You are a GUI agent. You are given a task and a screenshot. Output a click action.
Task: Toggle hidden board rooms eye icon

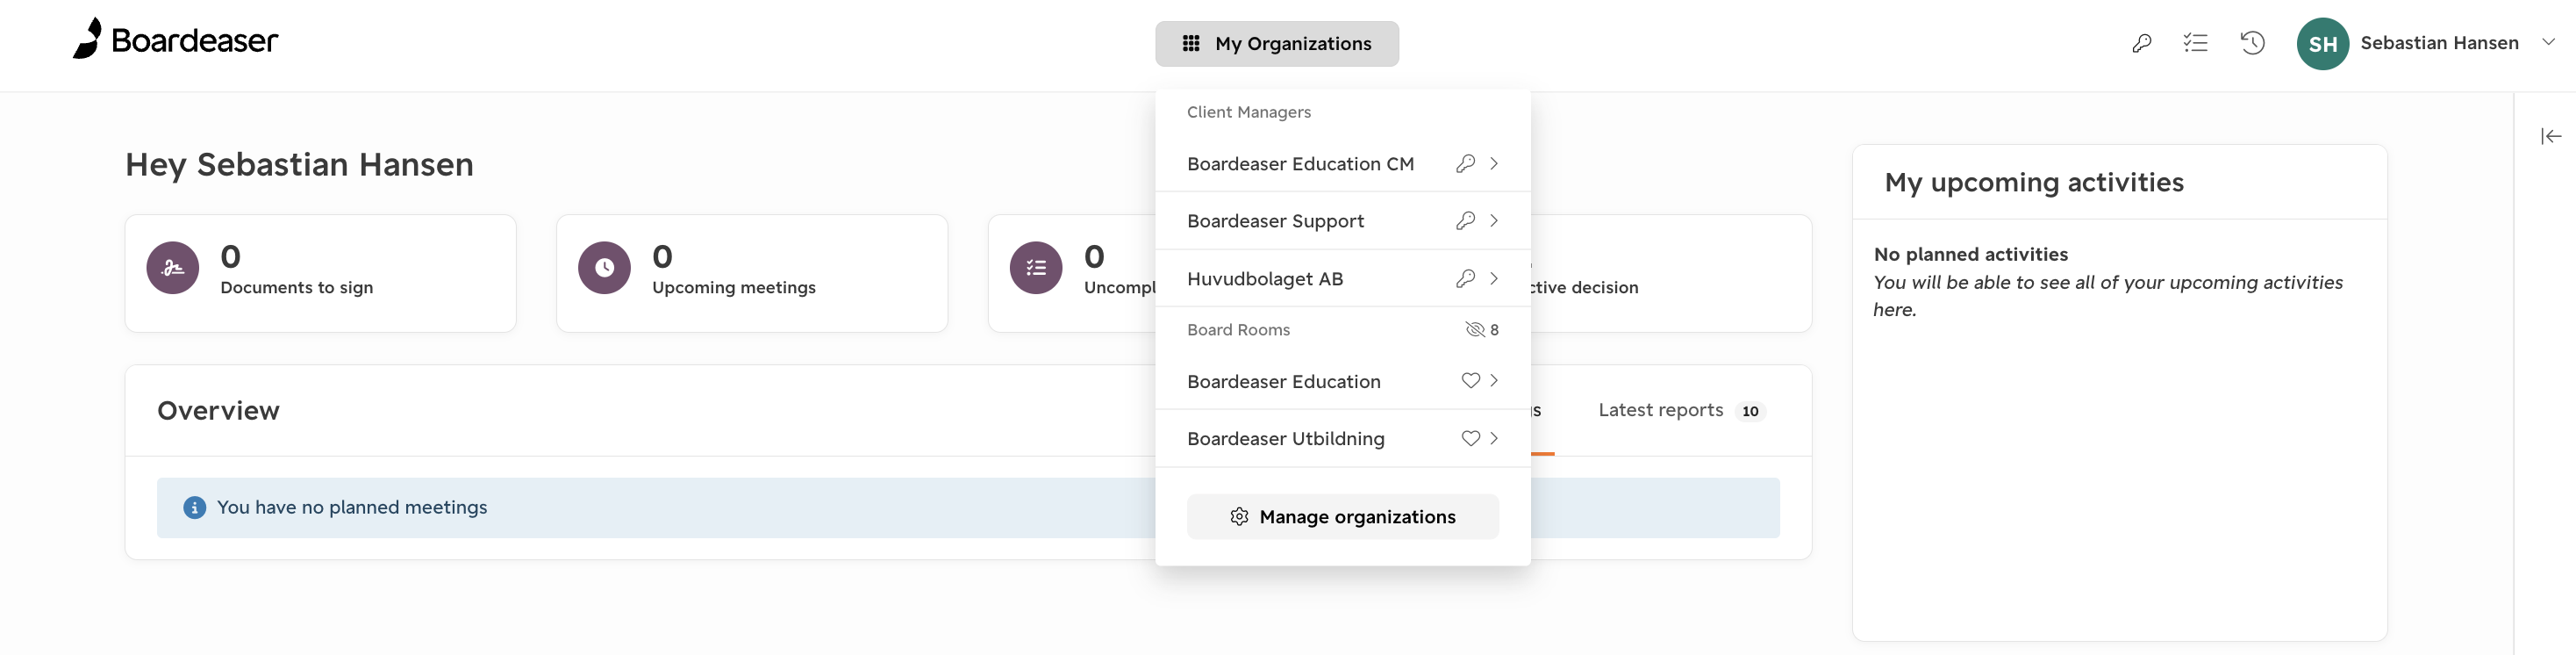click(x=1474, y=329)
